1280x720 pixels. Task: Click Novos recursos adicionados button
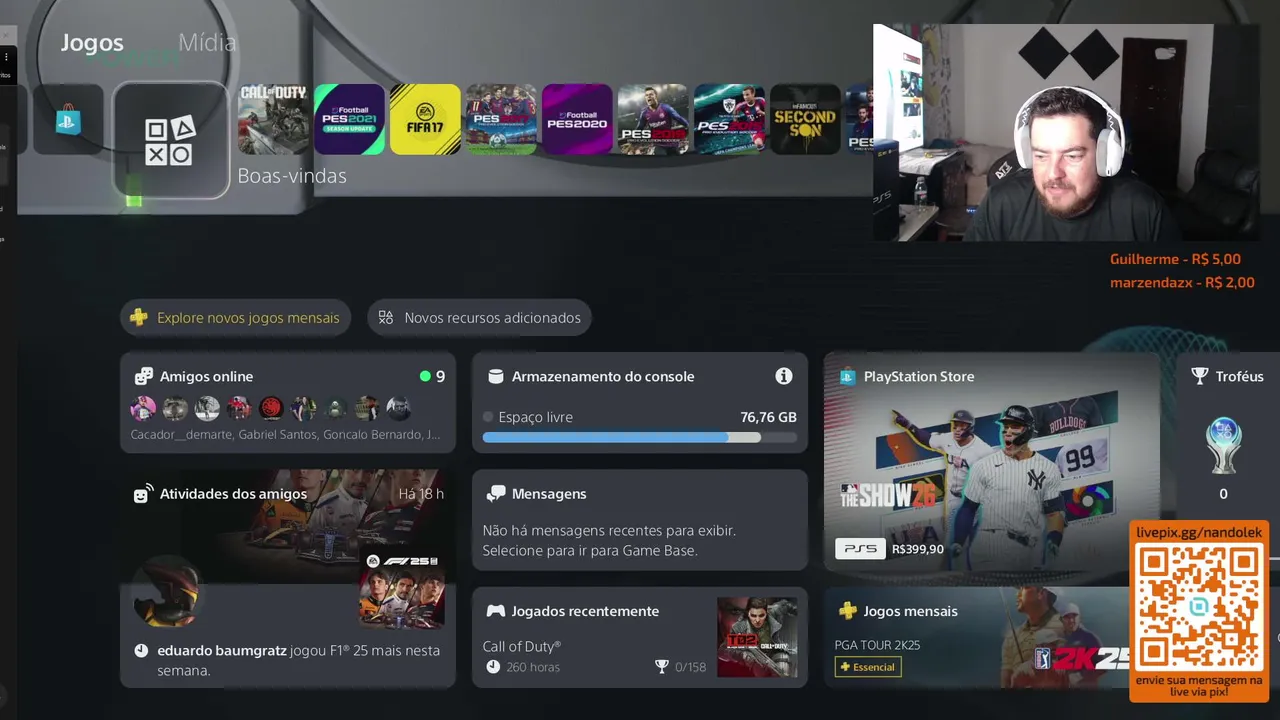click(x=480, y=318)
